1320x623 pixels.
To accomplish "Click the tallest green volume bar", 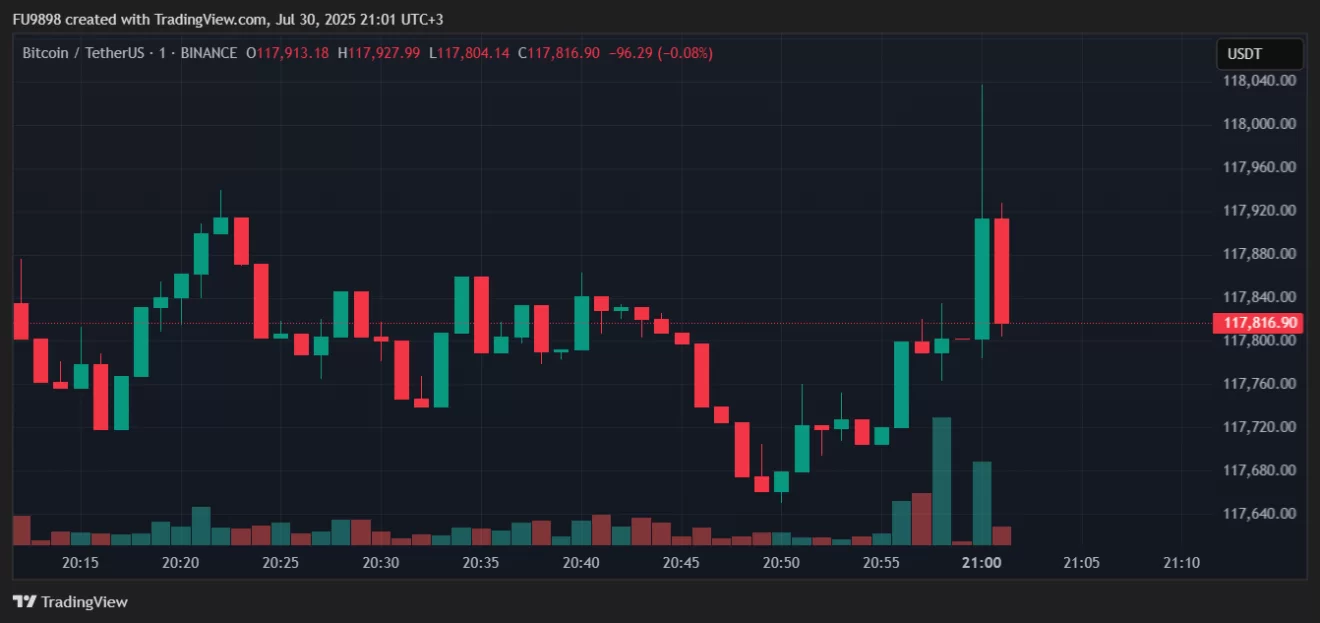I will [941, 480].
